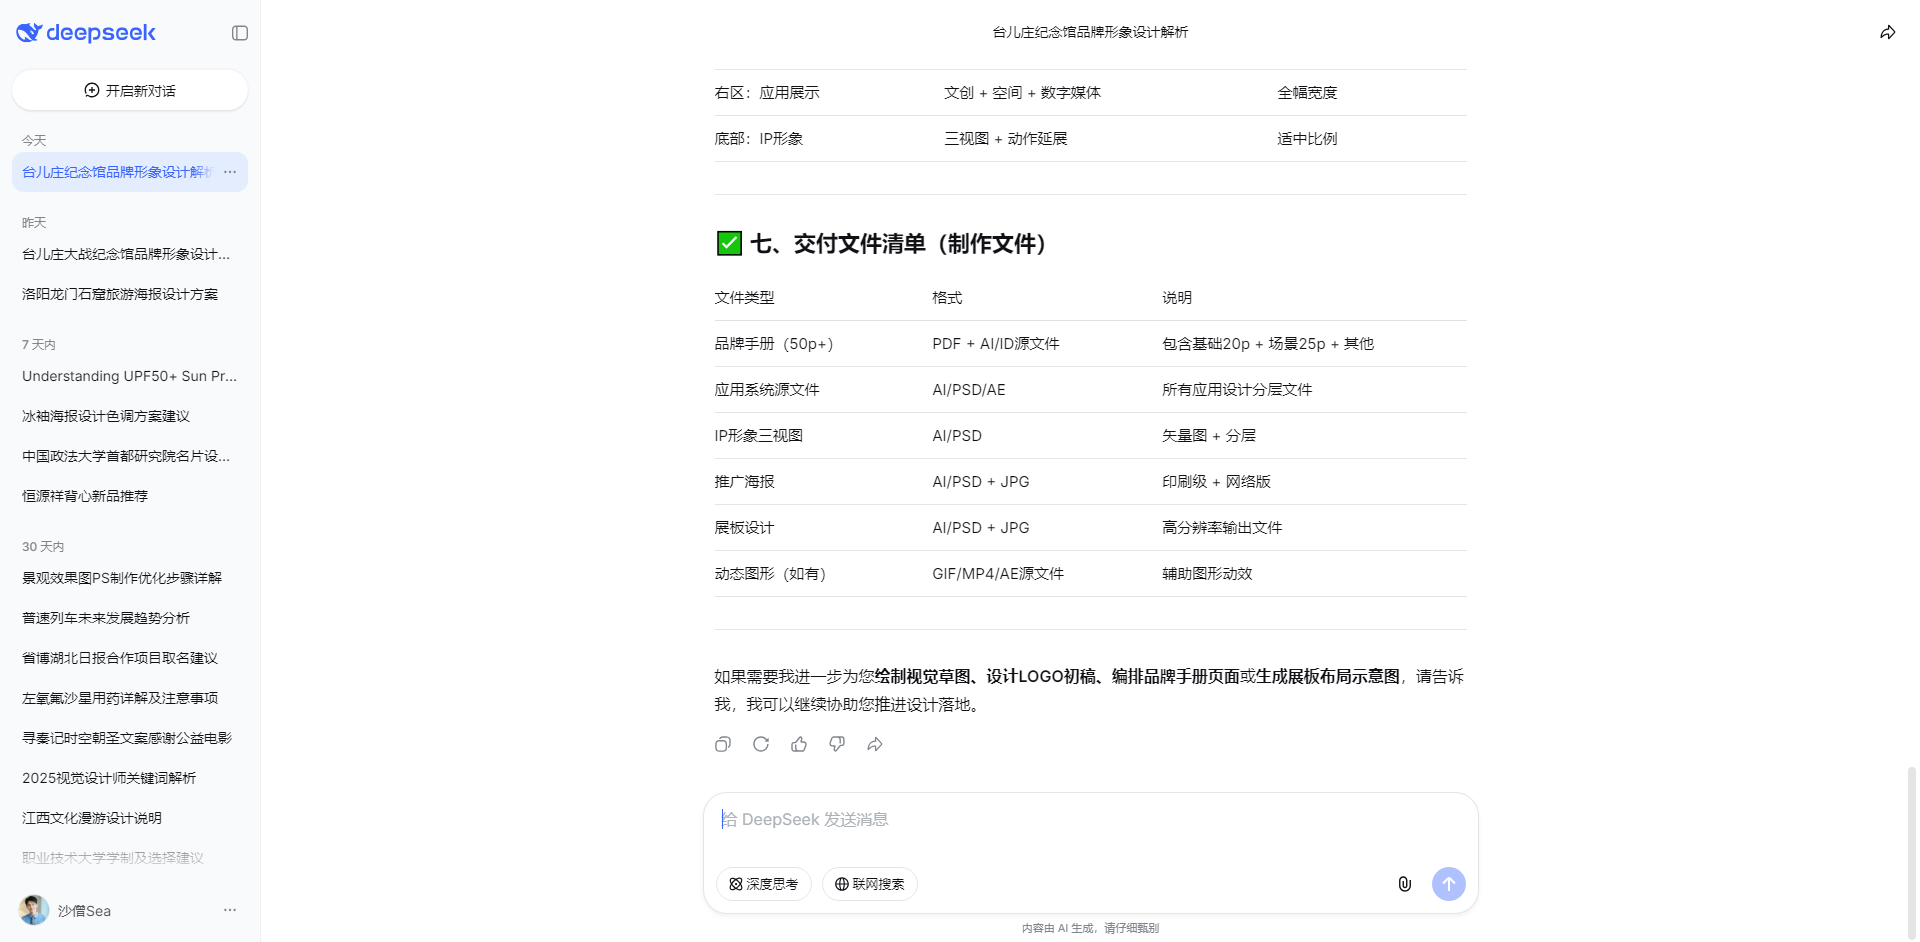Open the 中国政法大学首都研究院名片设 chat
The height and width of the screenshot is (942, 1920).
pyautogui.click(x=130, y=456)
